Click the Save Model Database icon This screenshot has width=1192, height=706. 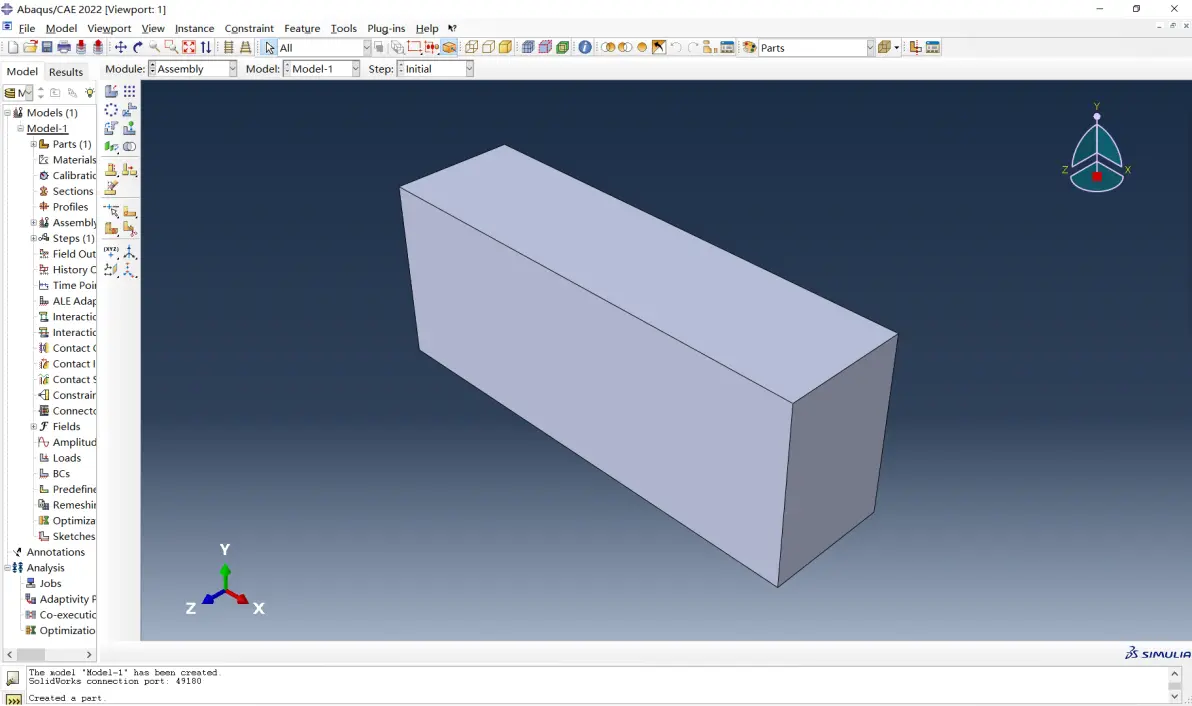[47, 47]
